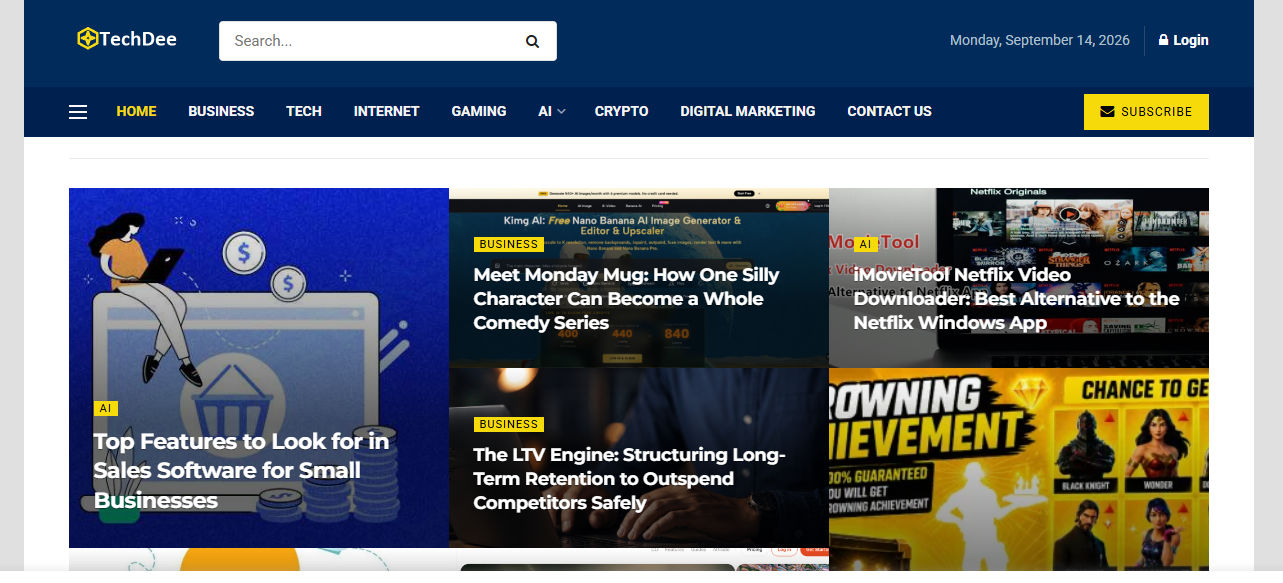Click the TechDee logo

point(127,39)
